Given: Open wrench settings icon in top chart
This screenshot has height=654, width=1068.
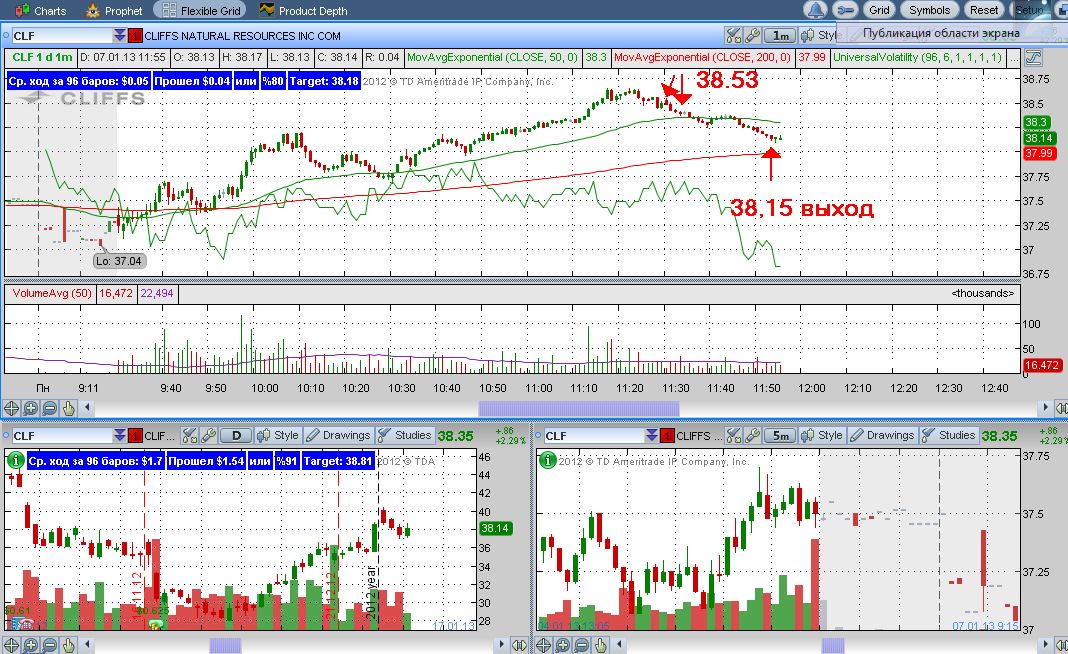Looking at the screenshot, I should coord(752,35).
